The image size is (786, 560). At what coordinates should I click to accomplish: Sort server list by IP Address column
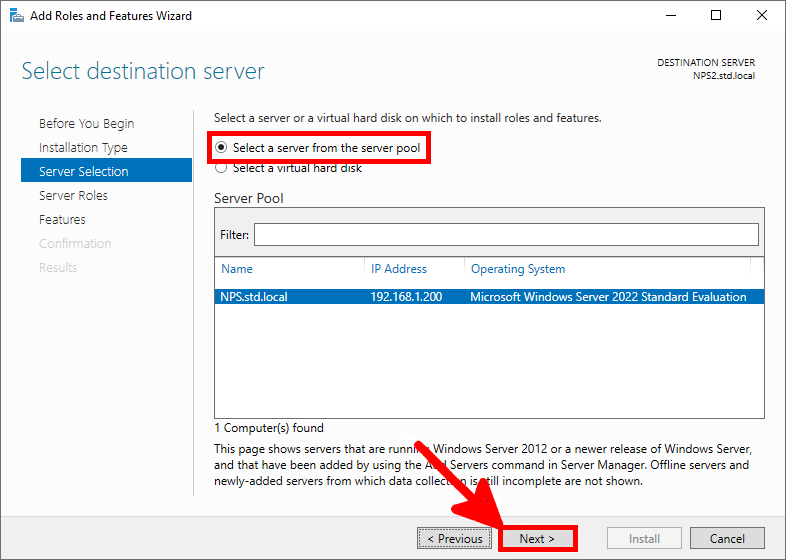pyautogui.click(x=399, y=269)
